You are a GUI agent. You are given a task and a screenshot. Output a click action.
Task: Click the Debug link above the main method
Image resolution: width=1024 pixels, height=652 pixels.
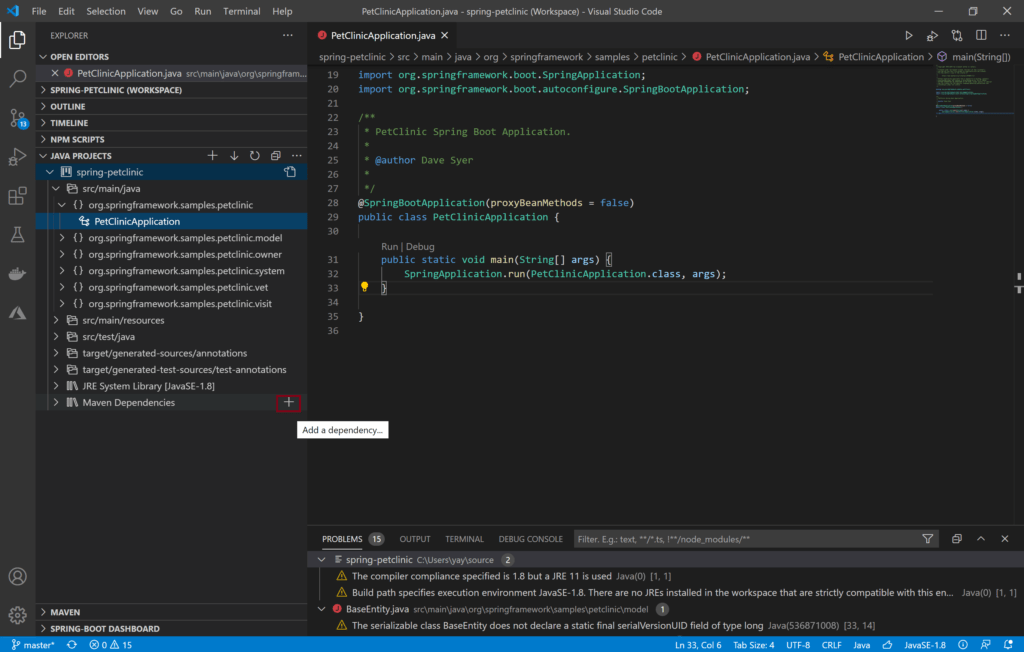click(x=419, y=246)
